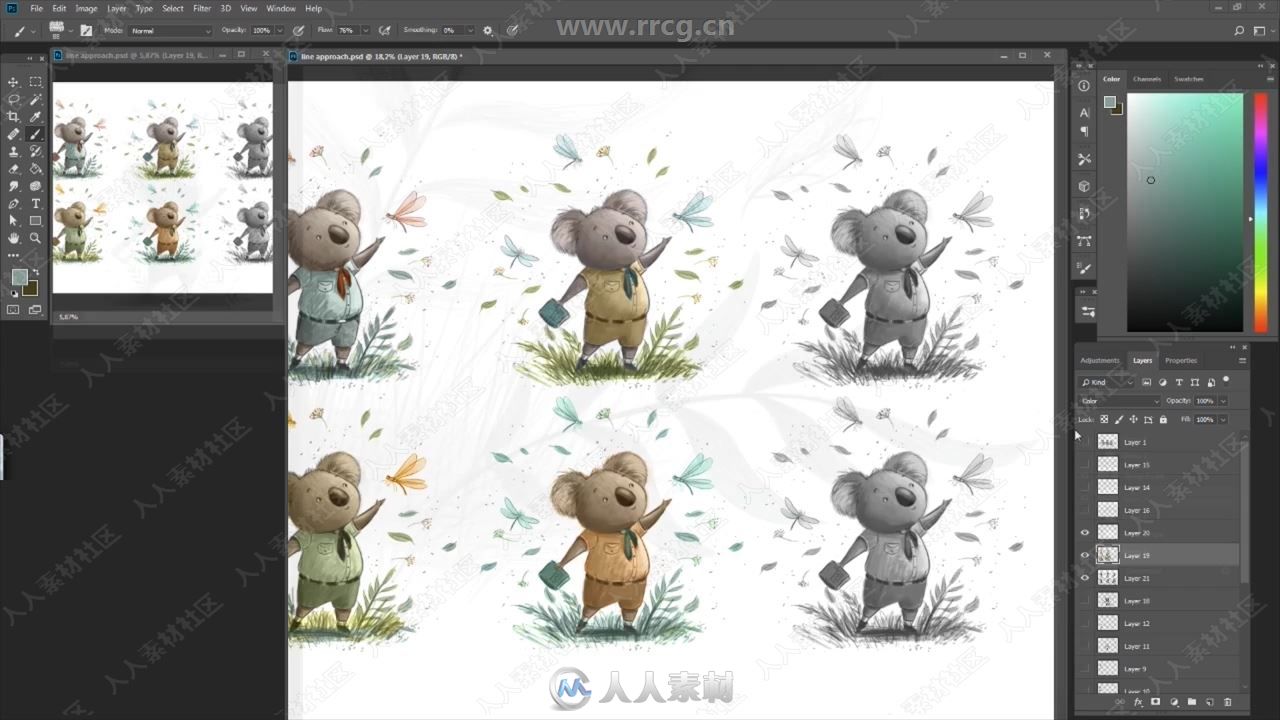The width and height of the screenshot is (1280, 720).
Task: Open the Smoothing dropdown arrow
Action: (473, 31)
